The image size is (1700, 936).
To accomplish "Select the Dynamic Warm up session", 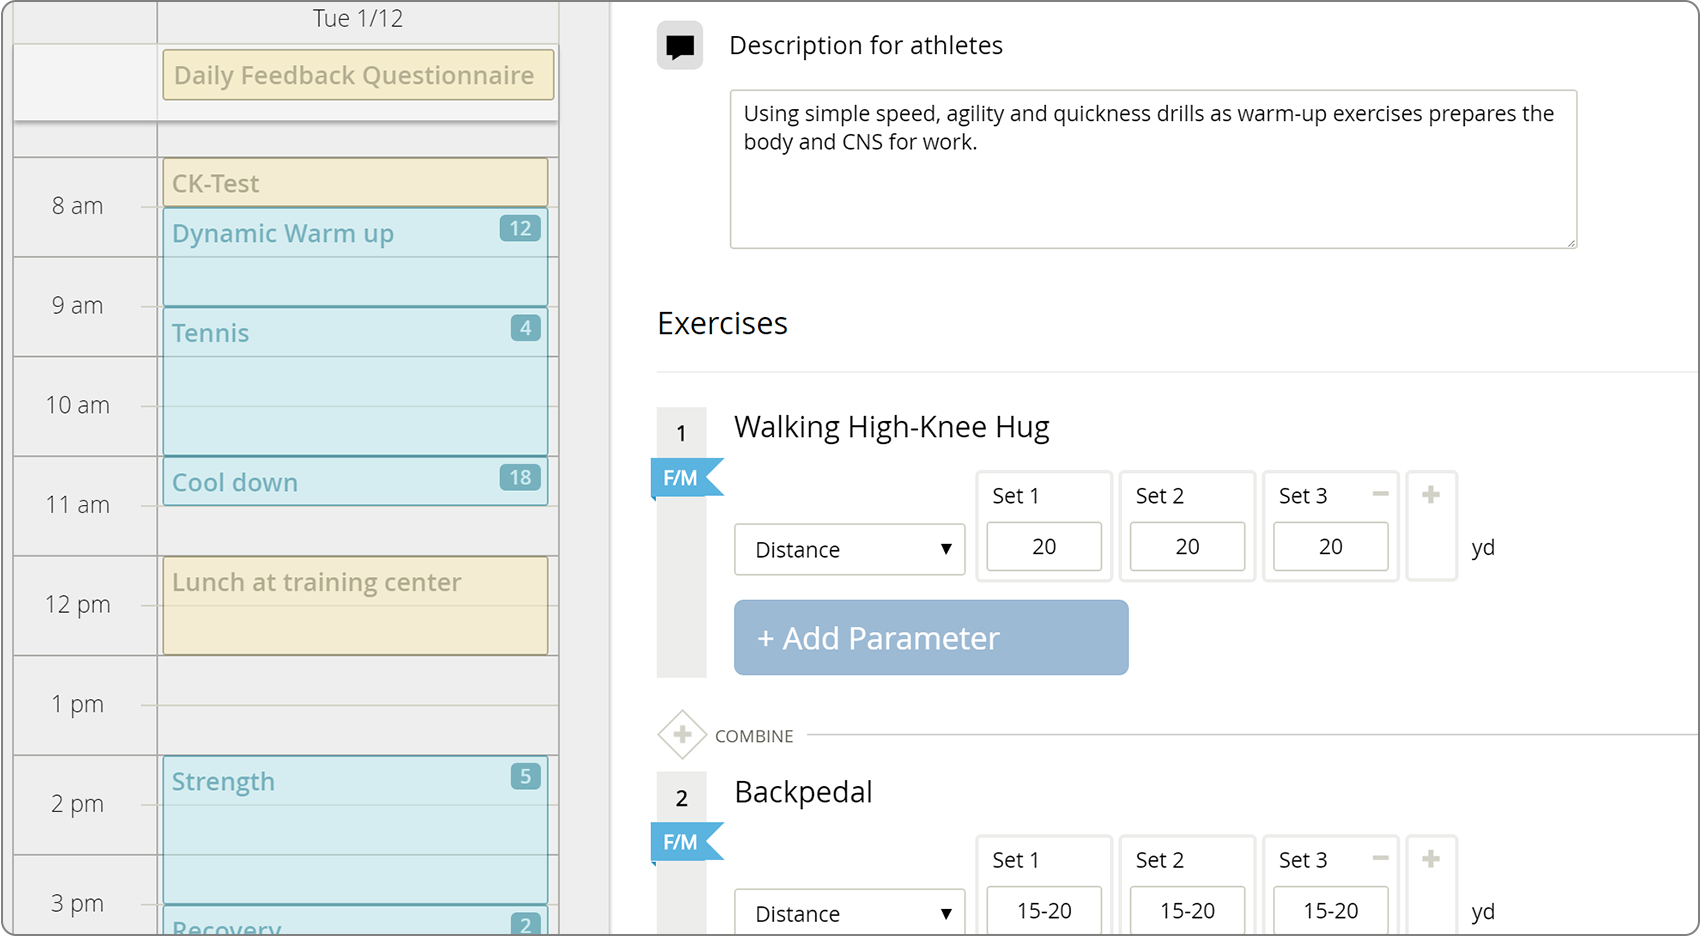I will pyautogui.click(x=355, y=257).
